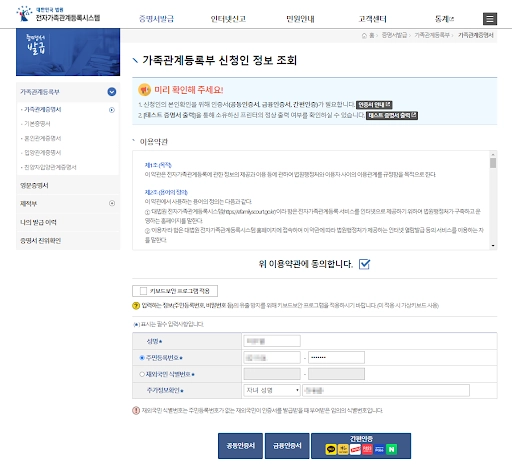Image resolution: width=512 pixels, height=472 pixels.
Task: Click the circled arrow icon beside 제적부
Action: tap(112, 203)
